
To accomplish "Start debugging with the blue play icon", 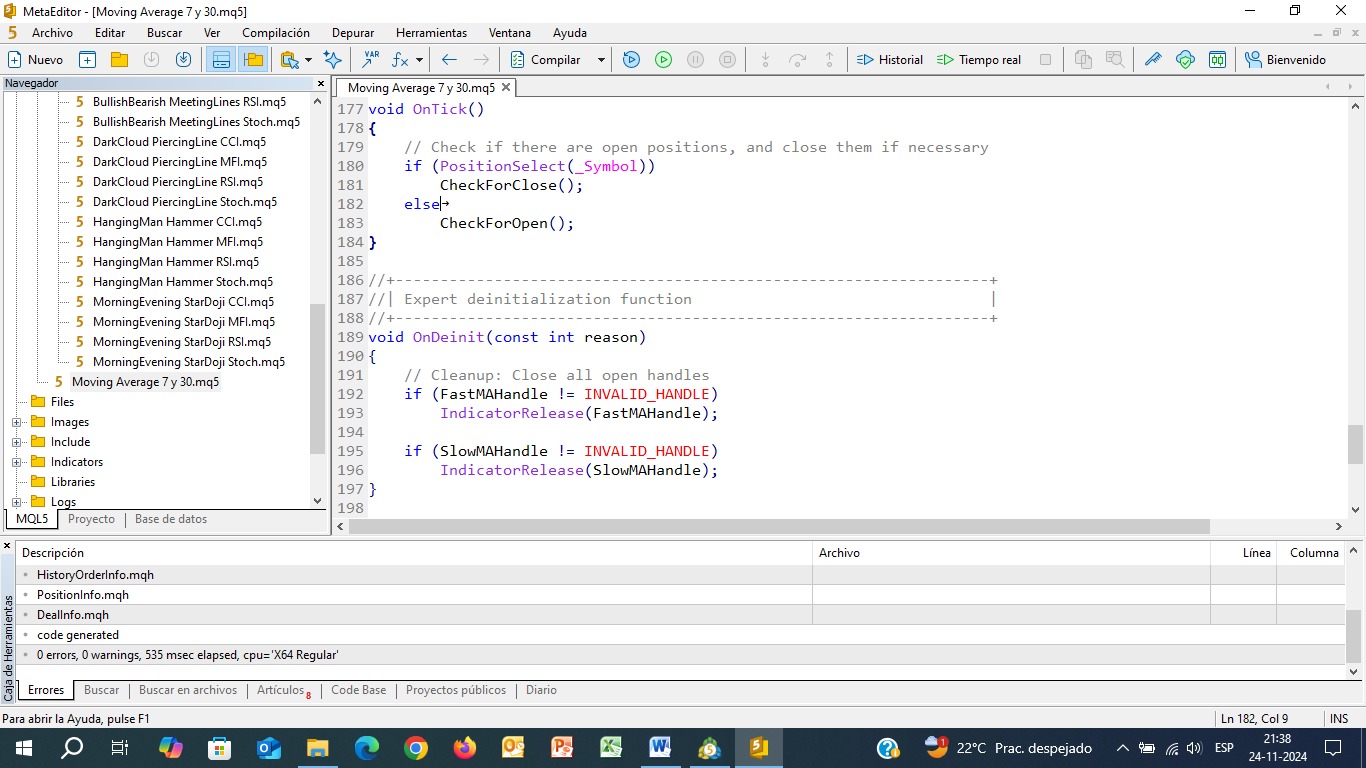I will click(x=631, y=60).
